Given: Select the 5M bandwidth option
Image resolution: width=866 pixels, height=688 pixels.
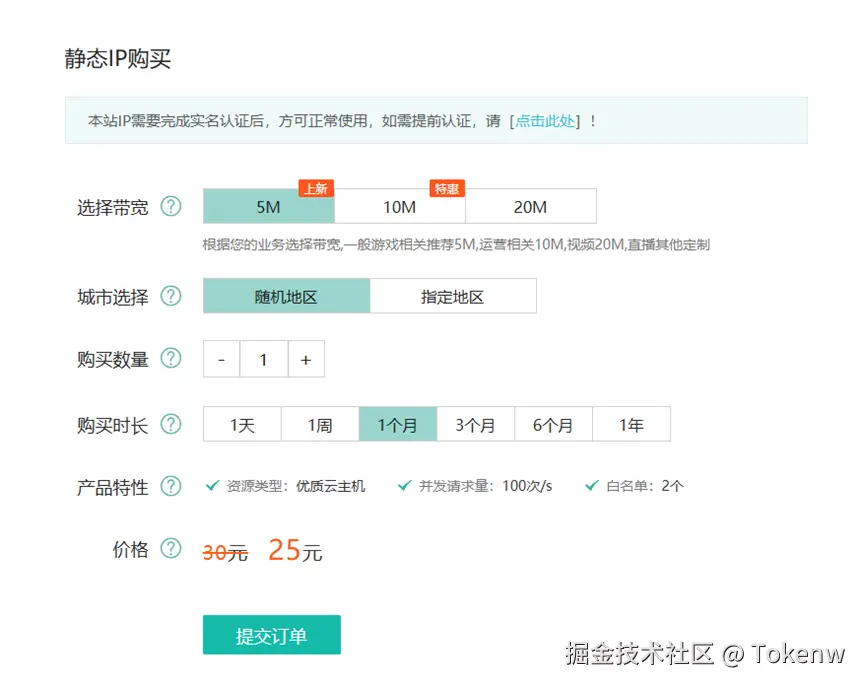Looking at the screenshot, I should pos(268,207).
